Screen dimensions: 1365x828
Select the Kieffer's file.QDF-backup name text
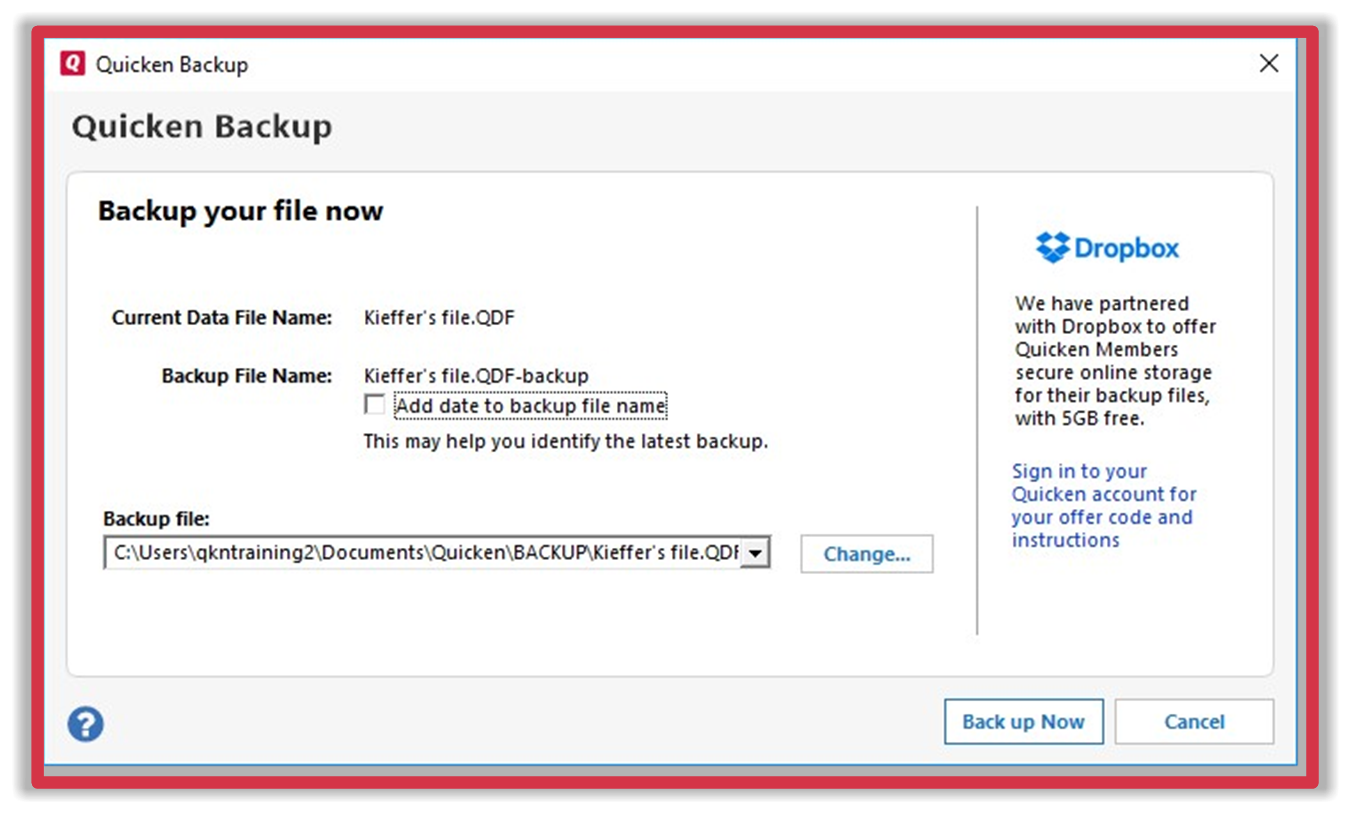click(476, 376)
